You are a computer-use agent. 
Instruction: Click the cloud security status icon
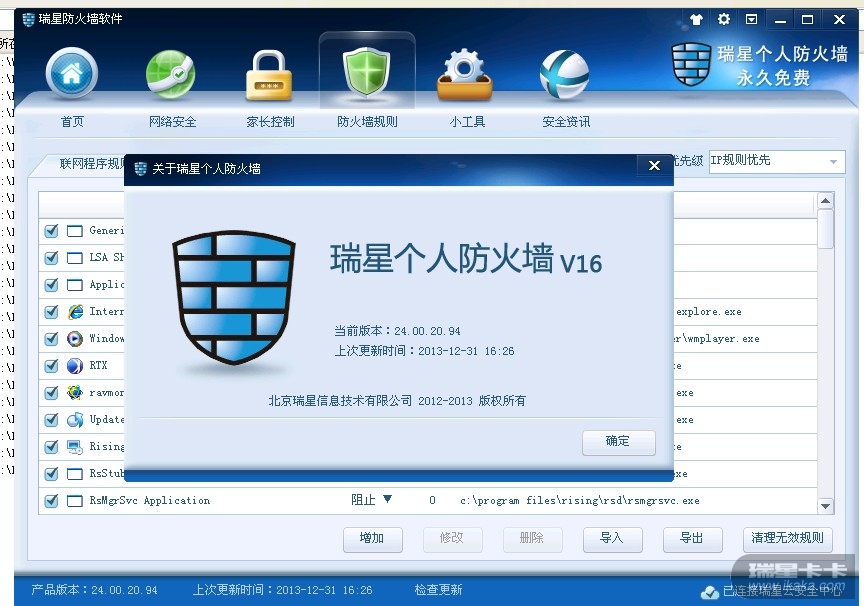pyautogui.click(x=710, y=592)
